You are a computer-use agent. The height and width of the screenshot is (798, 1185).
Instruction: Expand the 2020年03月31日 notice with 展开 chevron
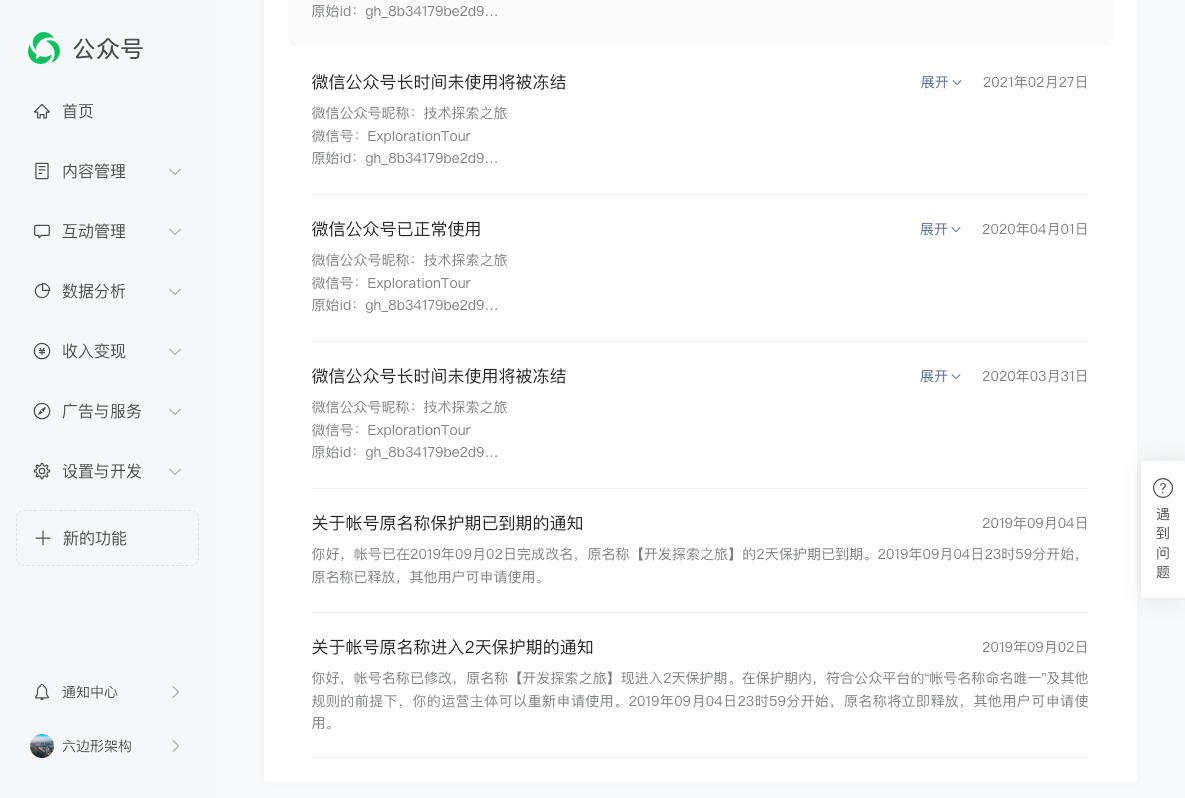point(940,376)
